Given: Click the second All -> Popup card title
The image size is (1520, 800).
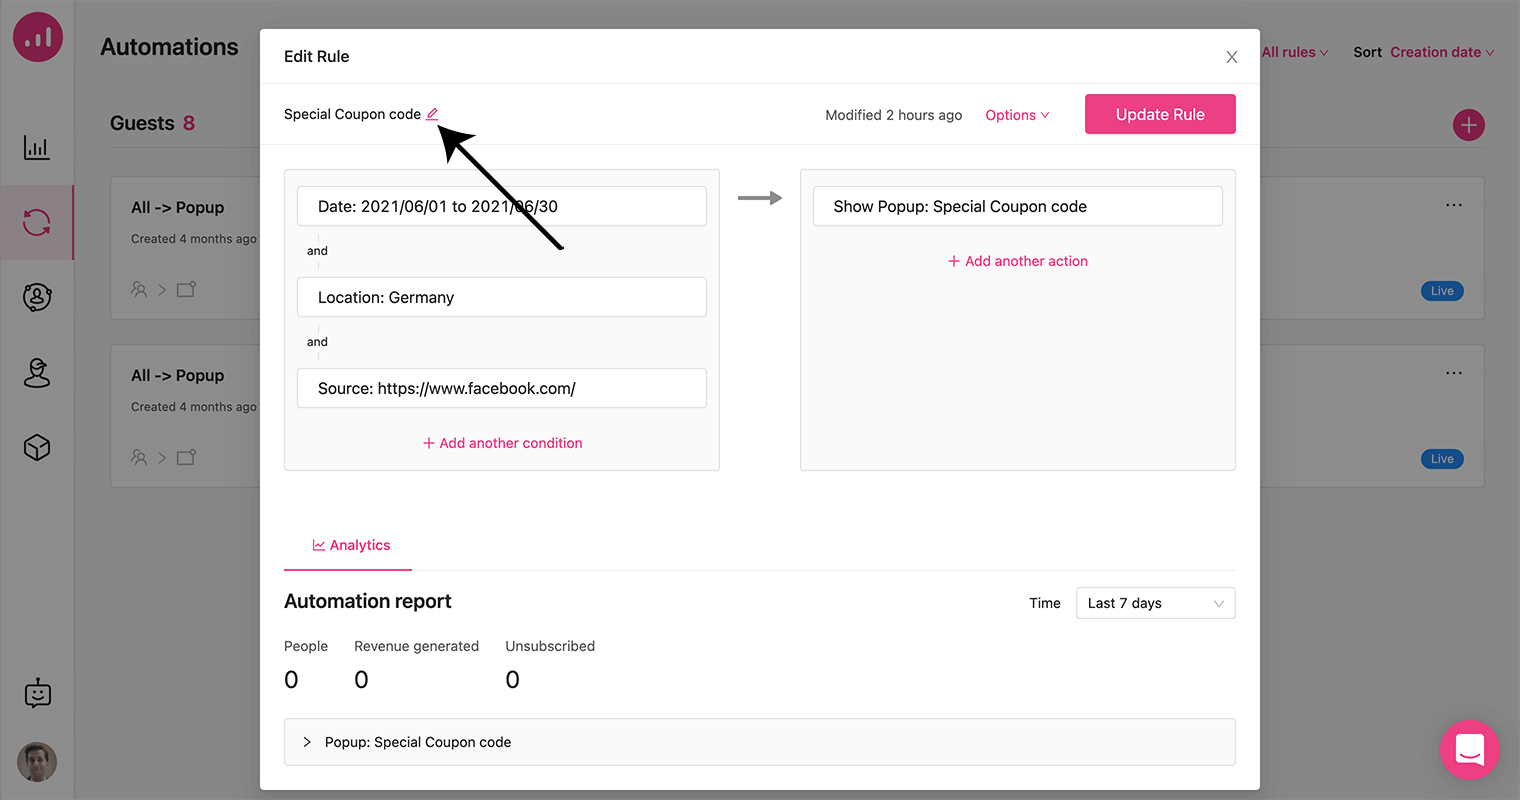Looking at the screenshot, I should pyautogui.click(x=178, y=375).
